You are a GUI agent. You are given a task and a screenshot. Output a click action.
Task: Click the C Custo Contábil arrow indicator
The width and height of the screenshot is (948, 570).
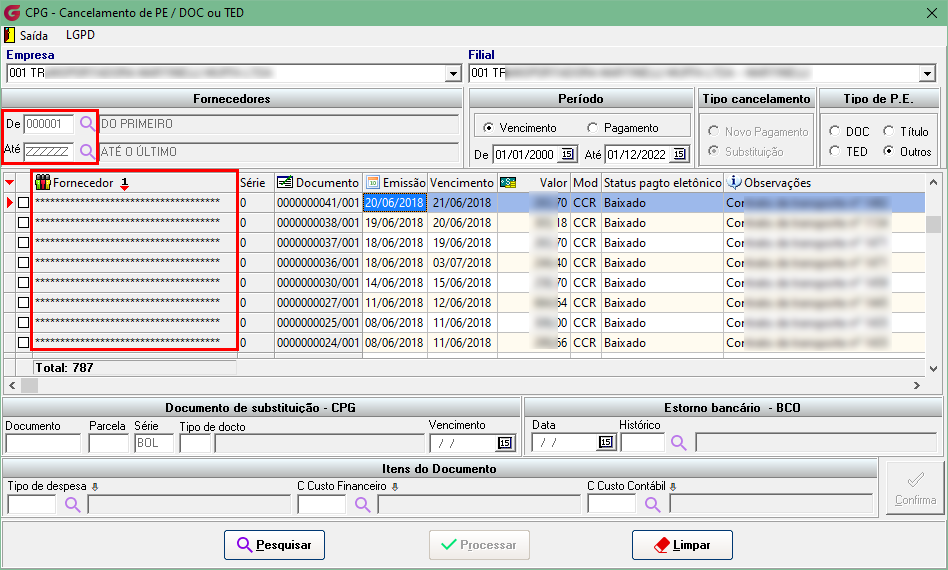point(673,486)
